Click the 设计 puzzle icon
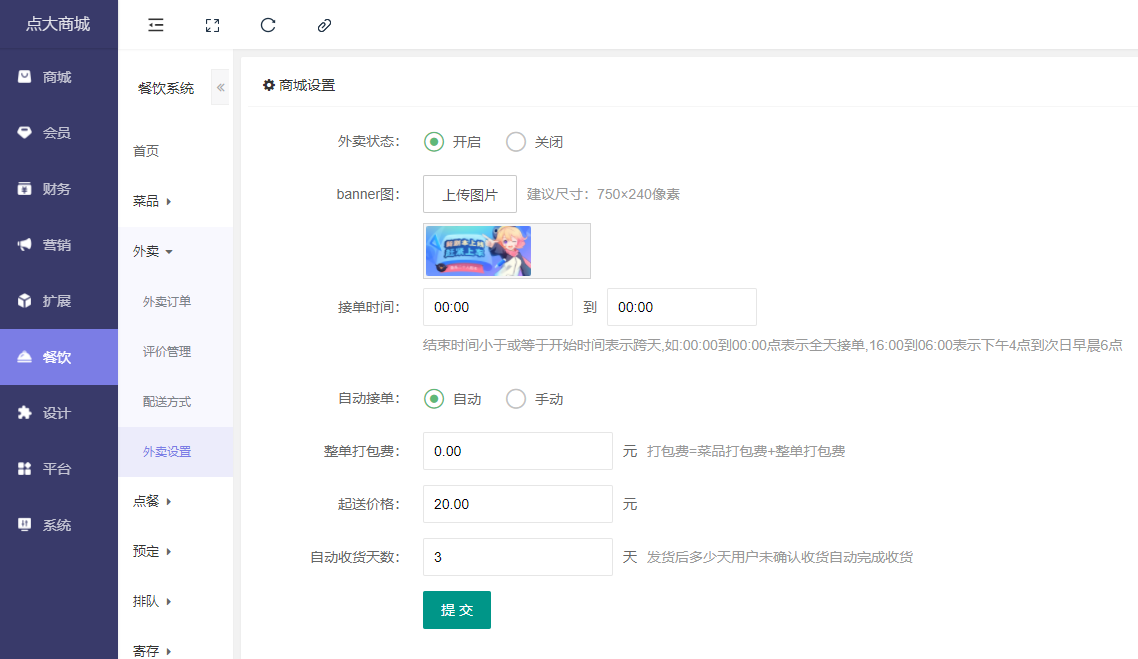This screenshot has width=1138, height=659. (x=25, y=412)
